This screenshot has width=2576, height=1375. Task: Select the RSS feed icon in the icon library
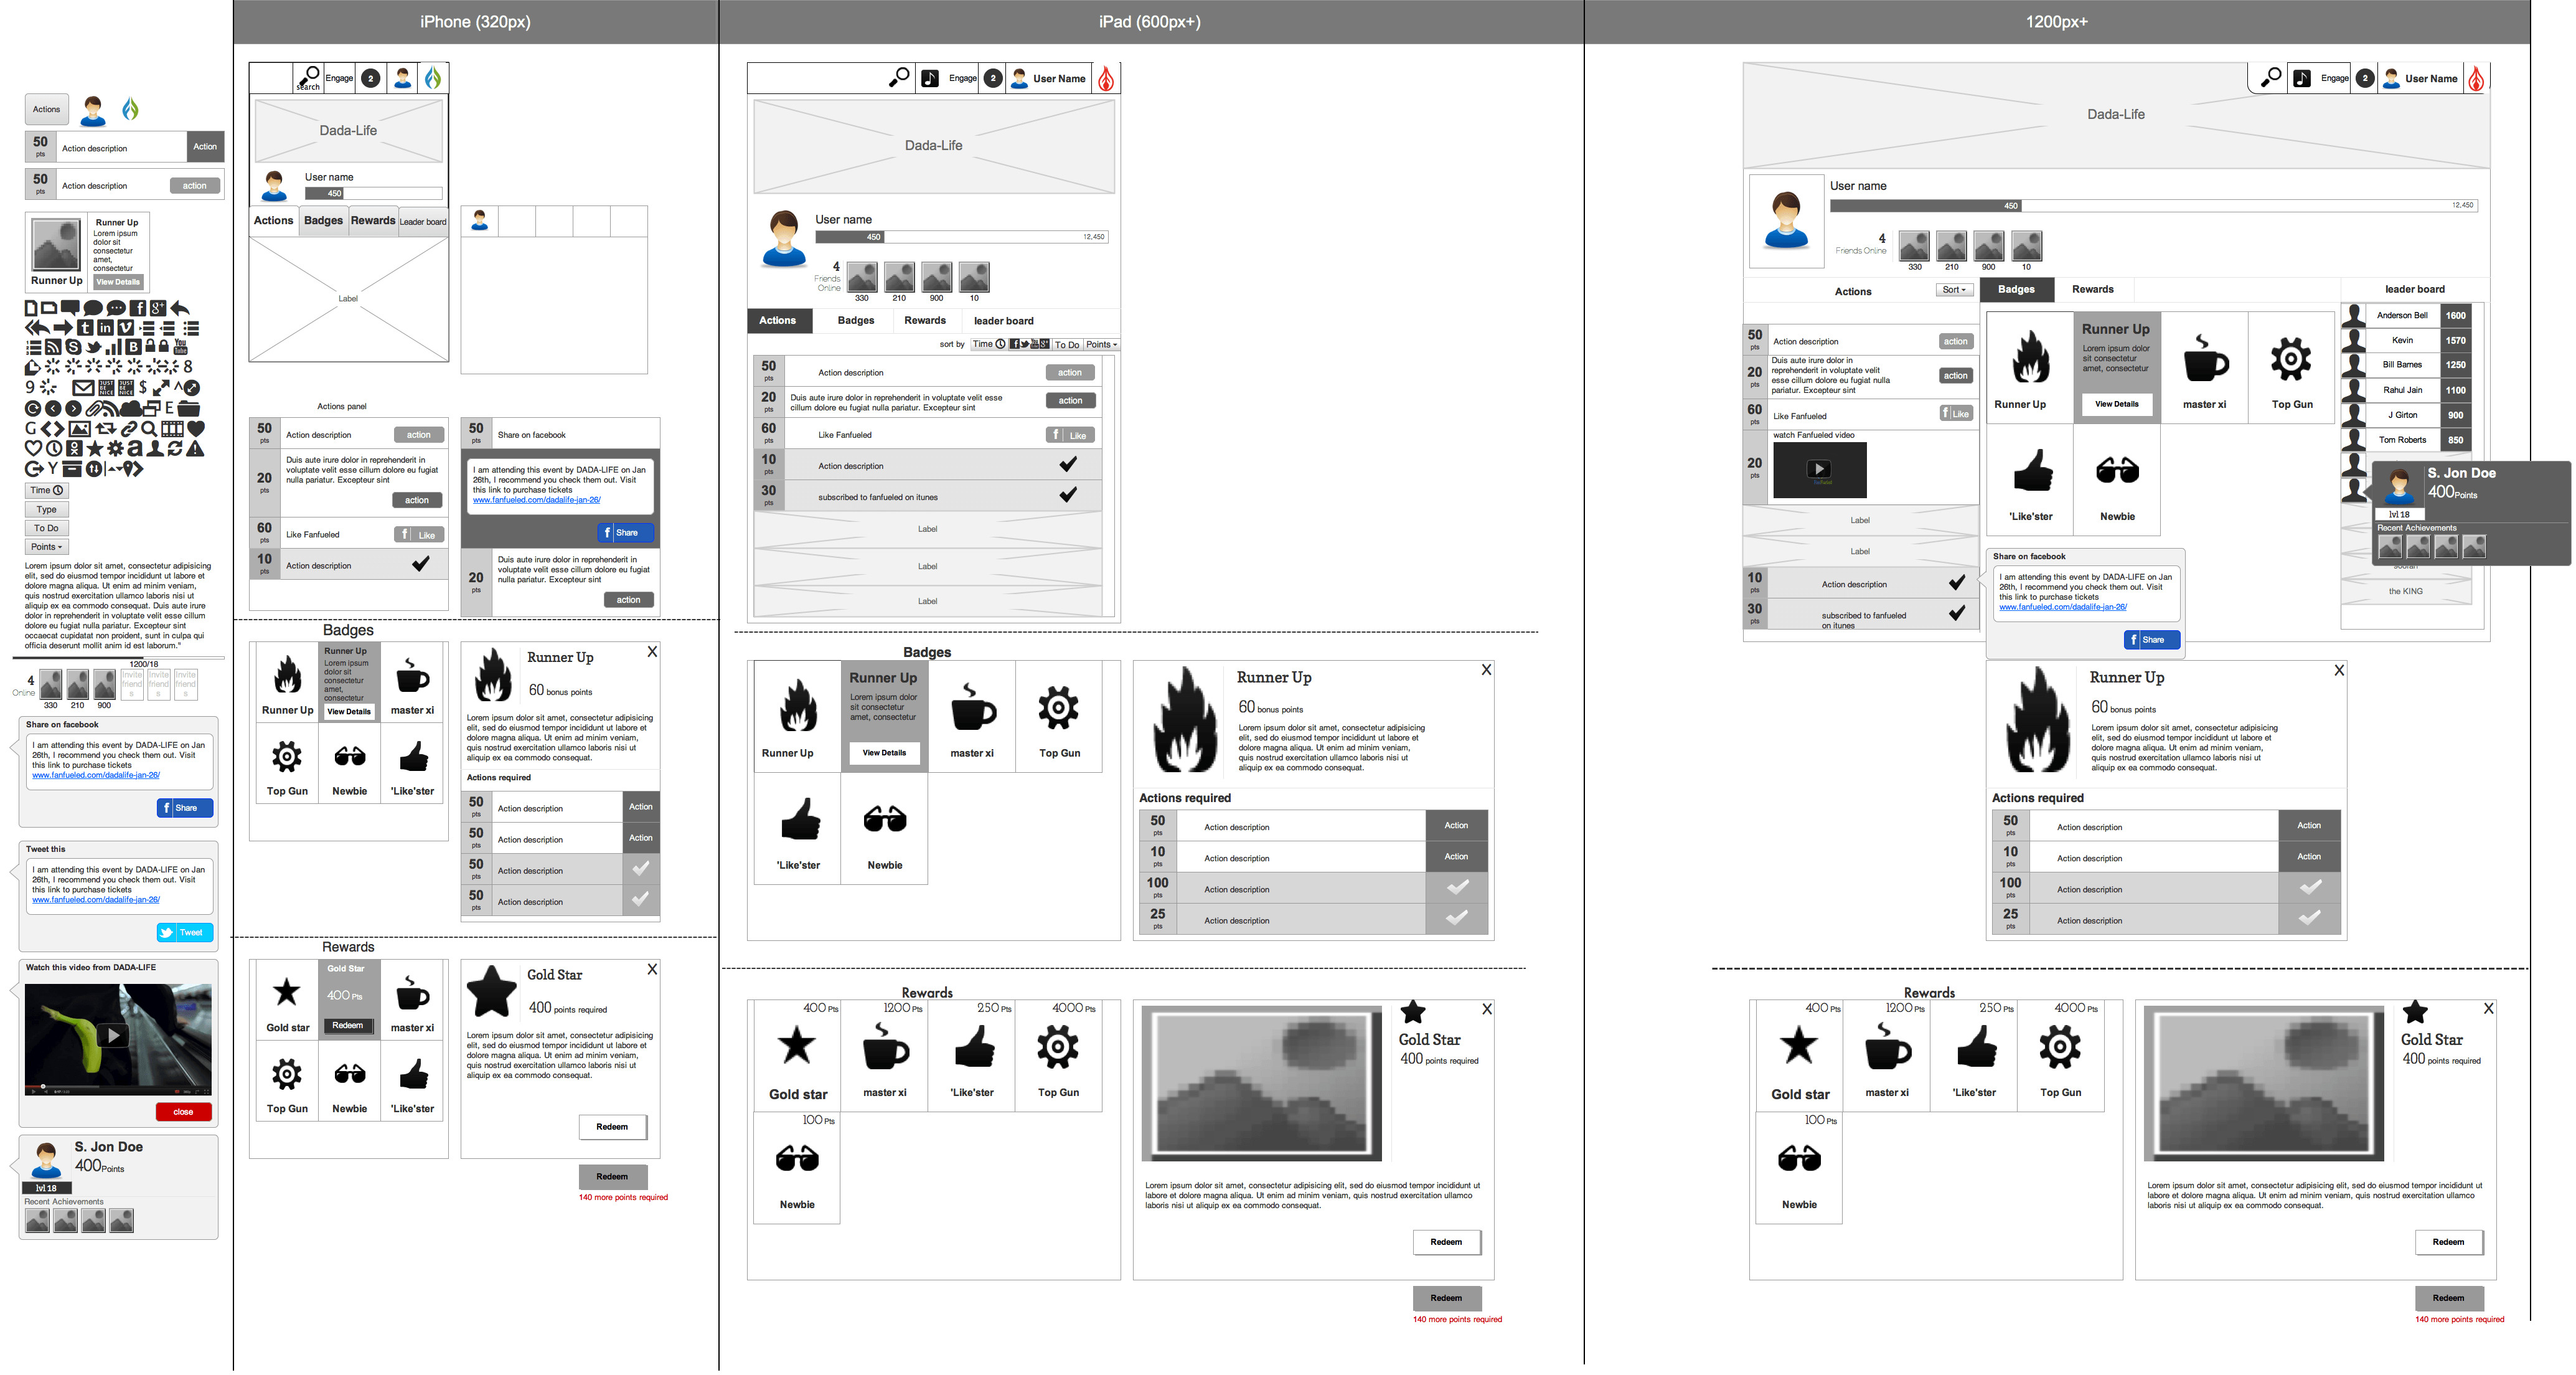pyautogui.click(x=53, y=347)
